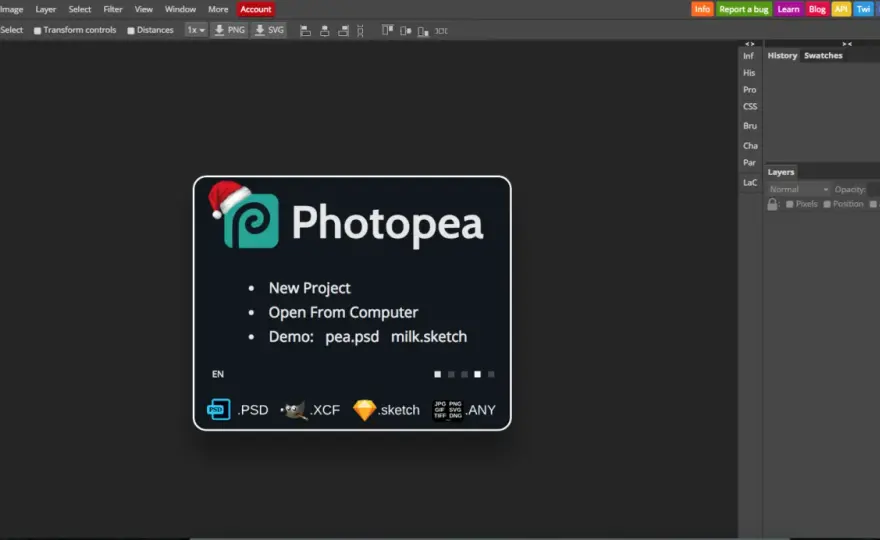
Task: Click the blue Twi button
Action: click(864, 9)
